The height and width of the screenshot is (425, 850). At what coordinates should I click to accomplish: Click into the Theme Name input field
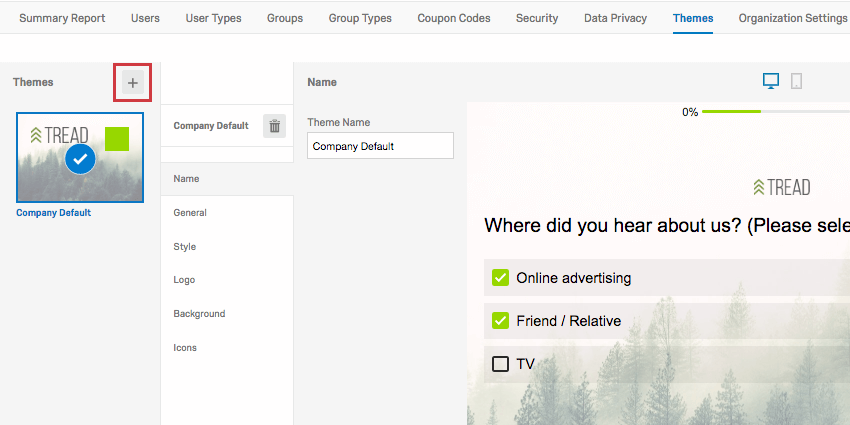pyautogui.click(x=380, y=146)
